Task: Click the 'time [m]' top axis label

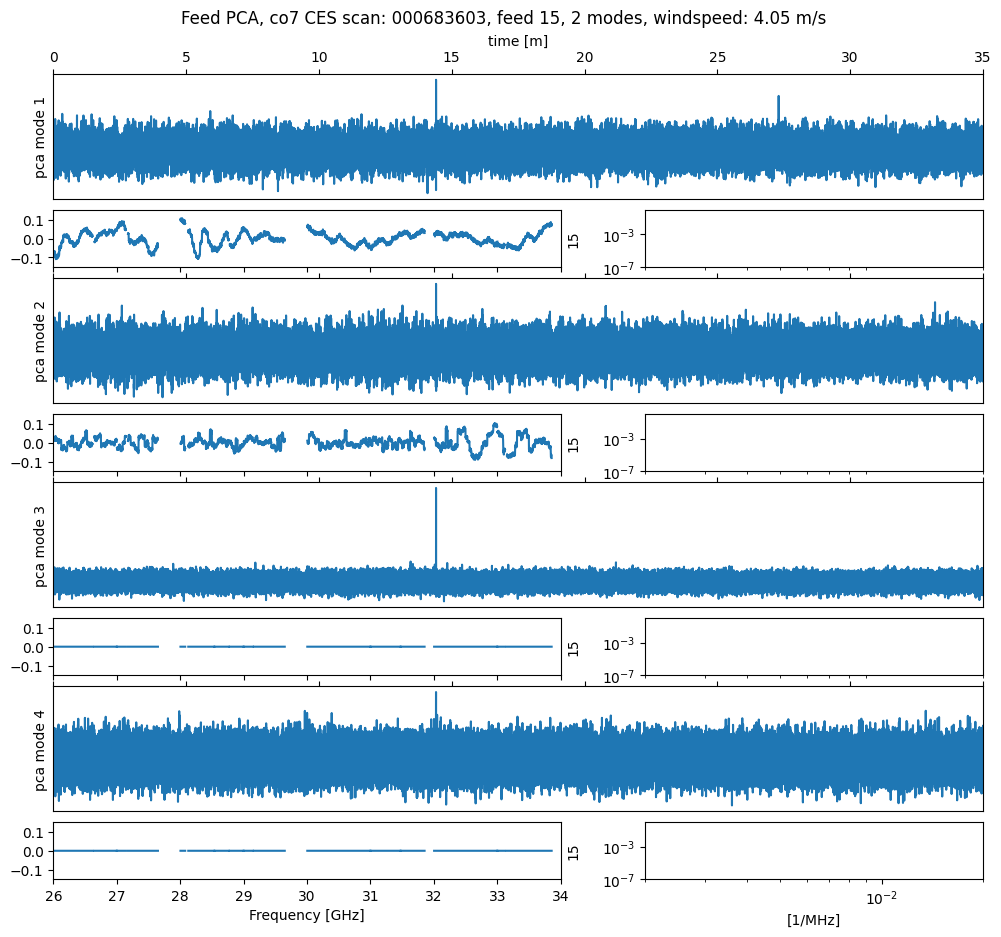Action: coord(517,40)
